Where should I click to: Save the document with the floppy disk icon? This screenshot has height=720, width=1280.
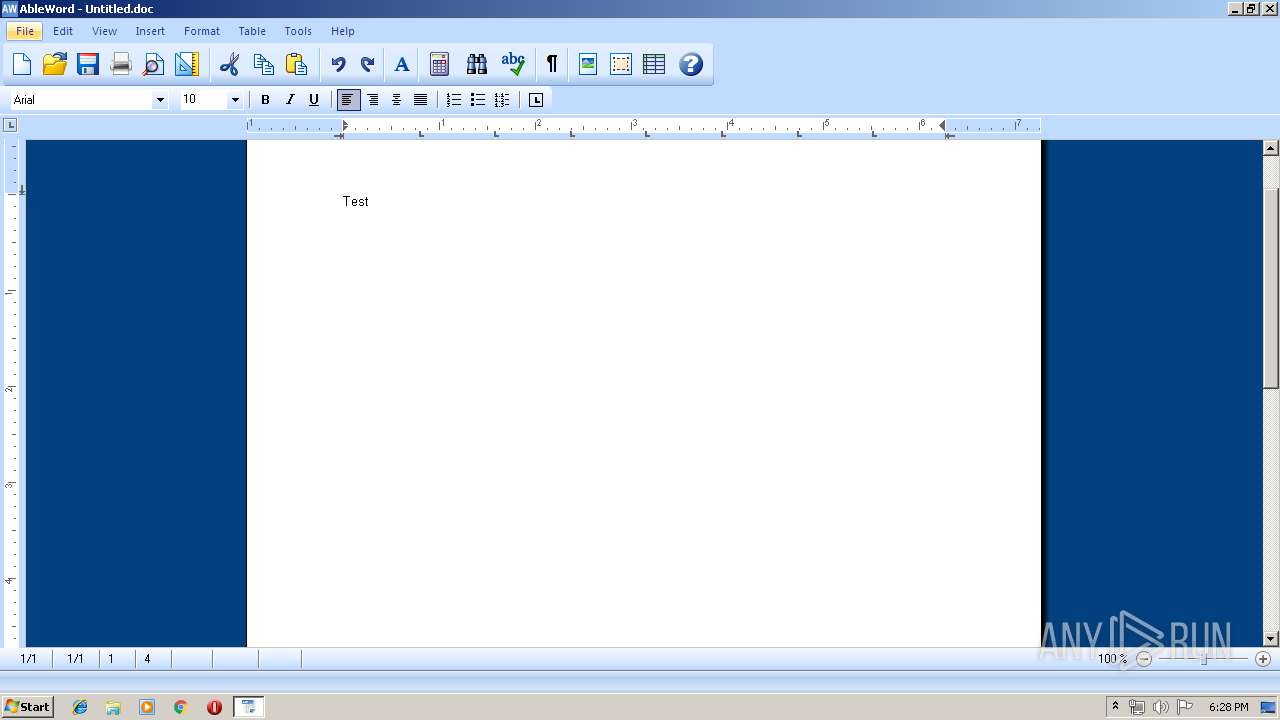(x=88, y=65)
